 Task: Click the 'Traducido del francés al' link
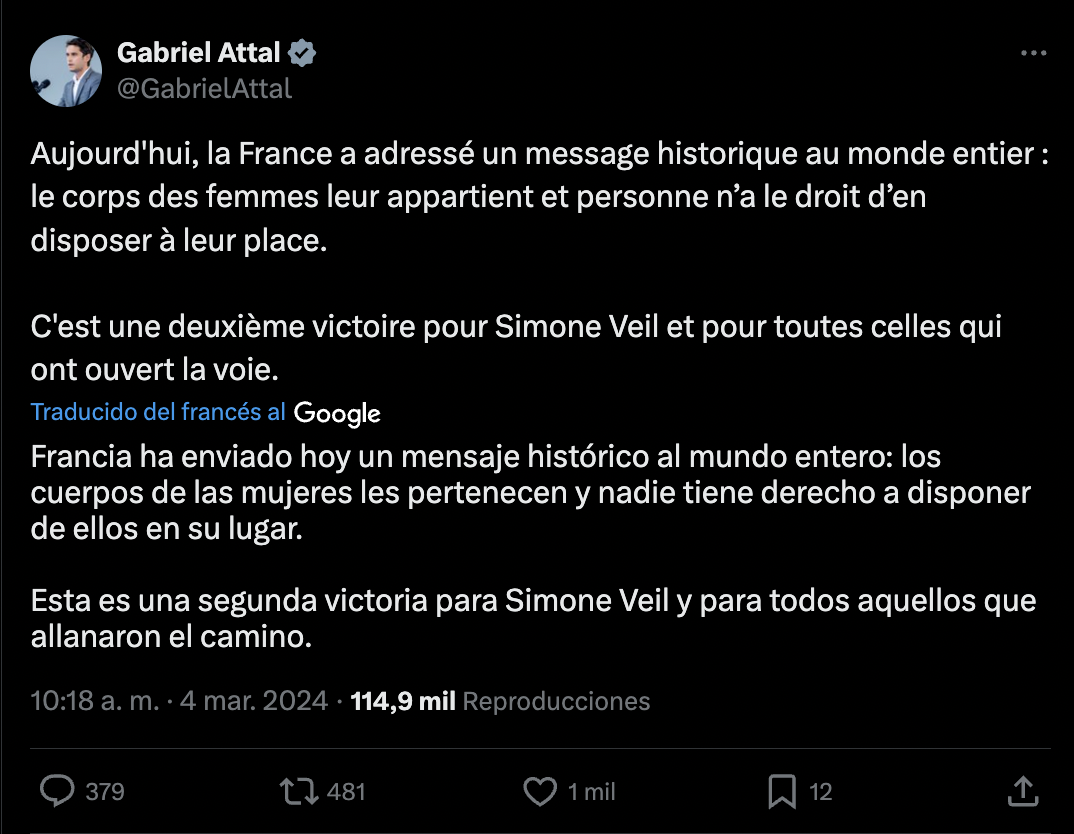158,412
